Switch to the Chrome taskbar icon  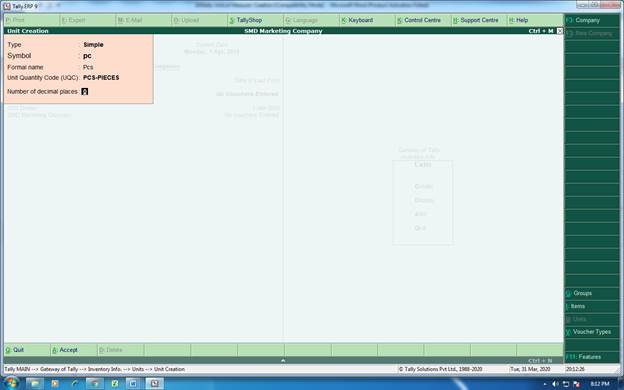[x=95, y=384]
